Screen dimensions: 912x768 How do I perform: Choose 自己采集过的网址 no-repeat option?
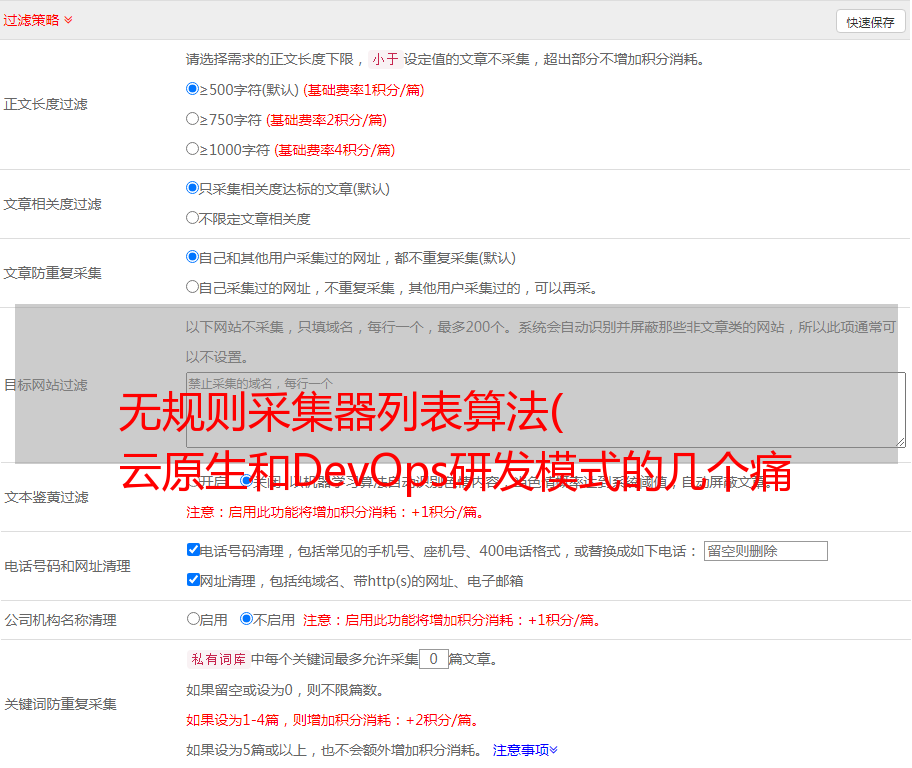193,287
